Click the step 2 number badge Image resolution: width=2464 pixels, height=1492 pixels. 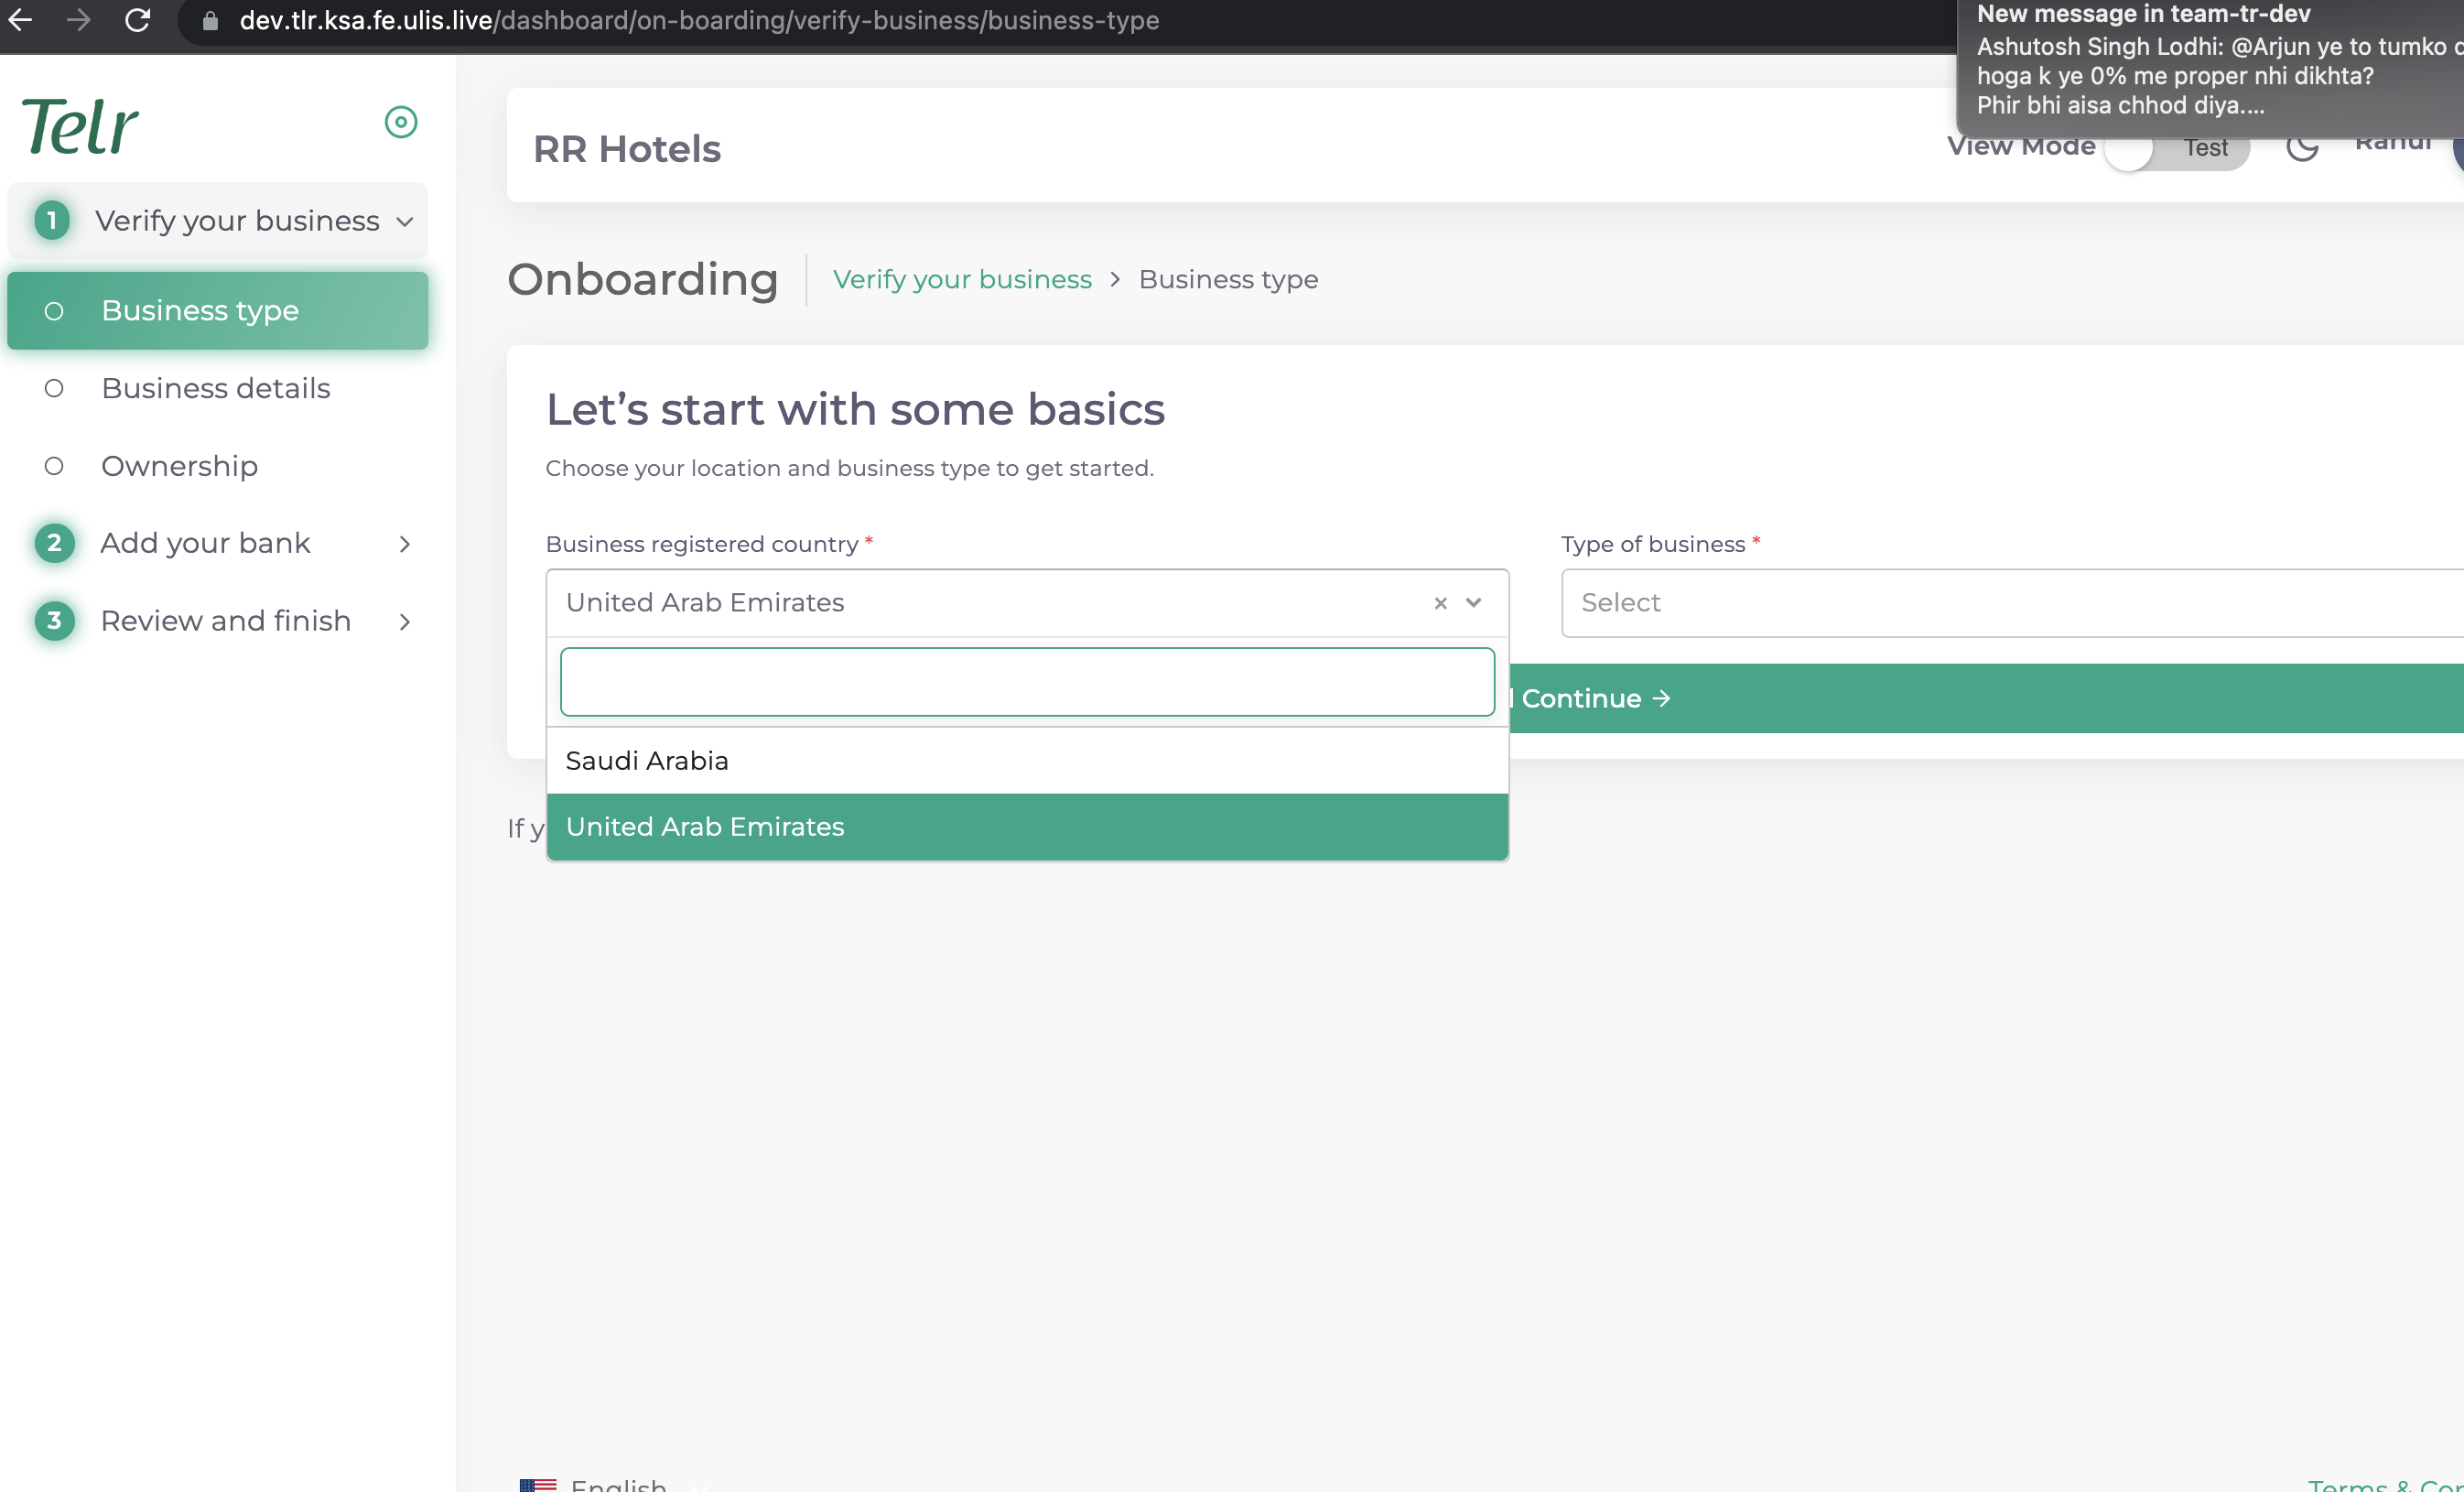[54, 543]
